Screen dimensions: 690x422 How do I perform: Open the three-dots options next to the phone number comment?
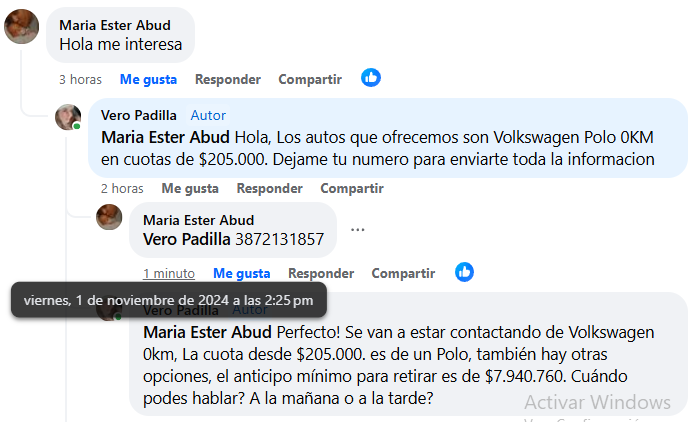tap(358, 230)
